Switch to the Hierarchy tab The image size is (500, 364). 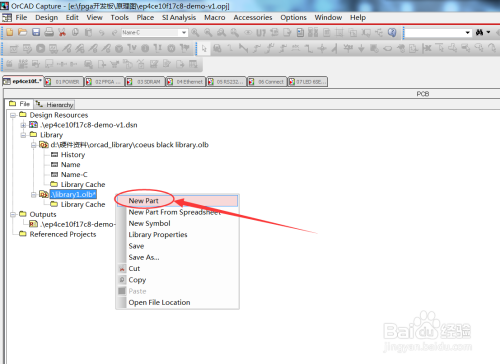pos(54,104)
